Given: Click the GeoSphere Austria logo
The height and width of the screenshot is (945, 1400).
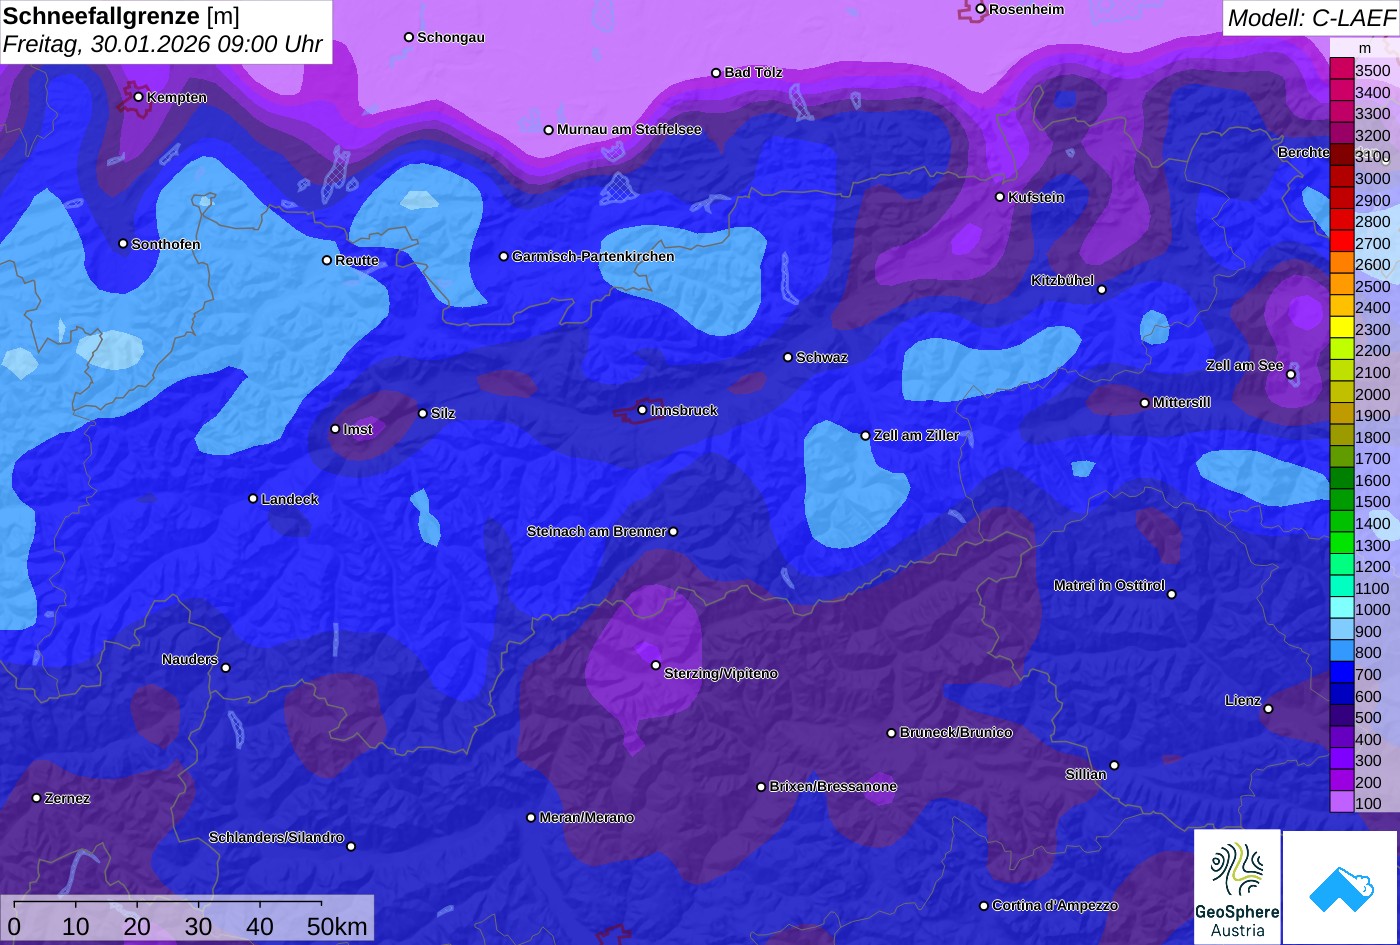Looking at the screenshot, I should (1237, 887).
